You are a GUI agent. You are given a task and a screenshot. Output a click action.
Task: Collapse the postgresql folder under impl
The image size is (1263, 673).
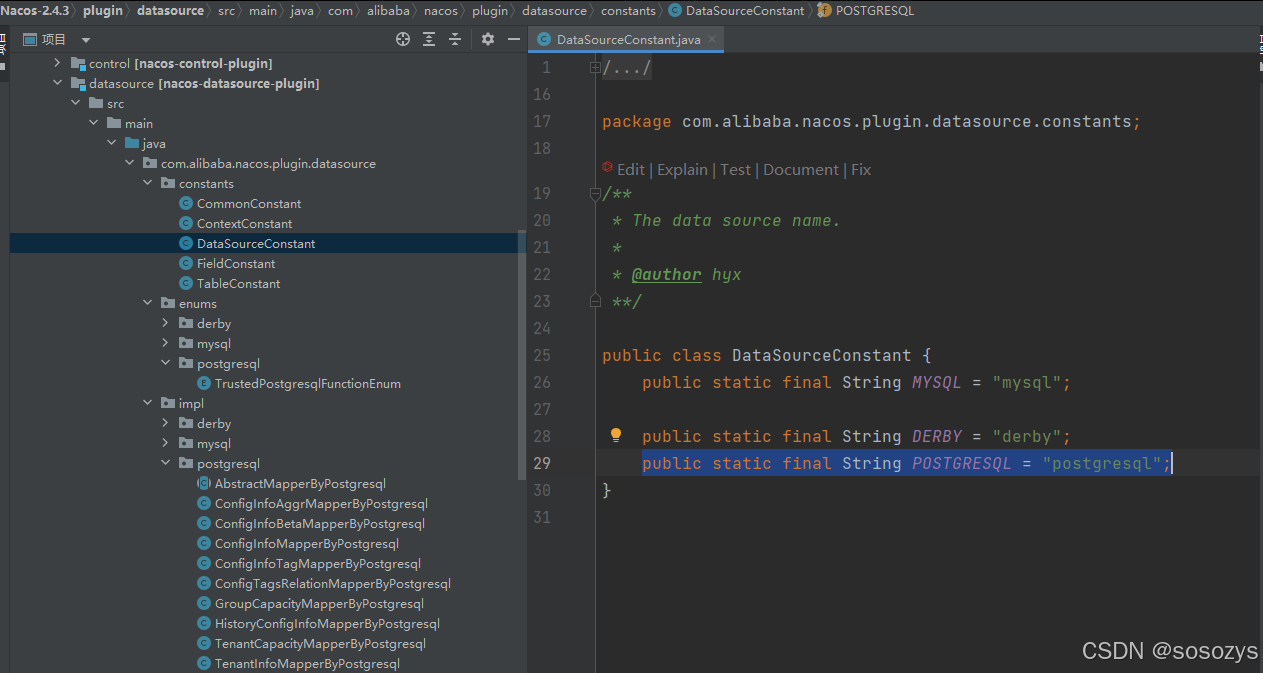(165, 463)
